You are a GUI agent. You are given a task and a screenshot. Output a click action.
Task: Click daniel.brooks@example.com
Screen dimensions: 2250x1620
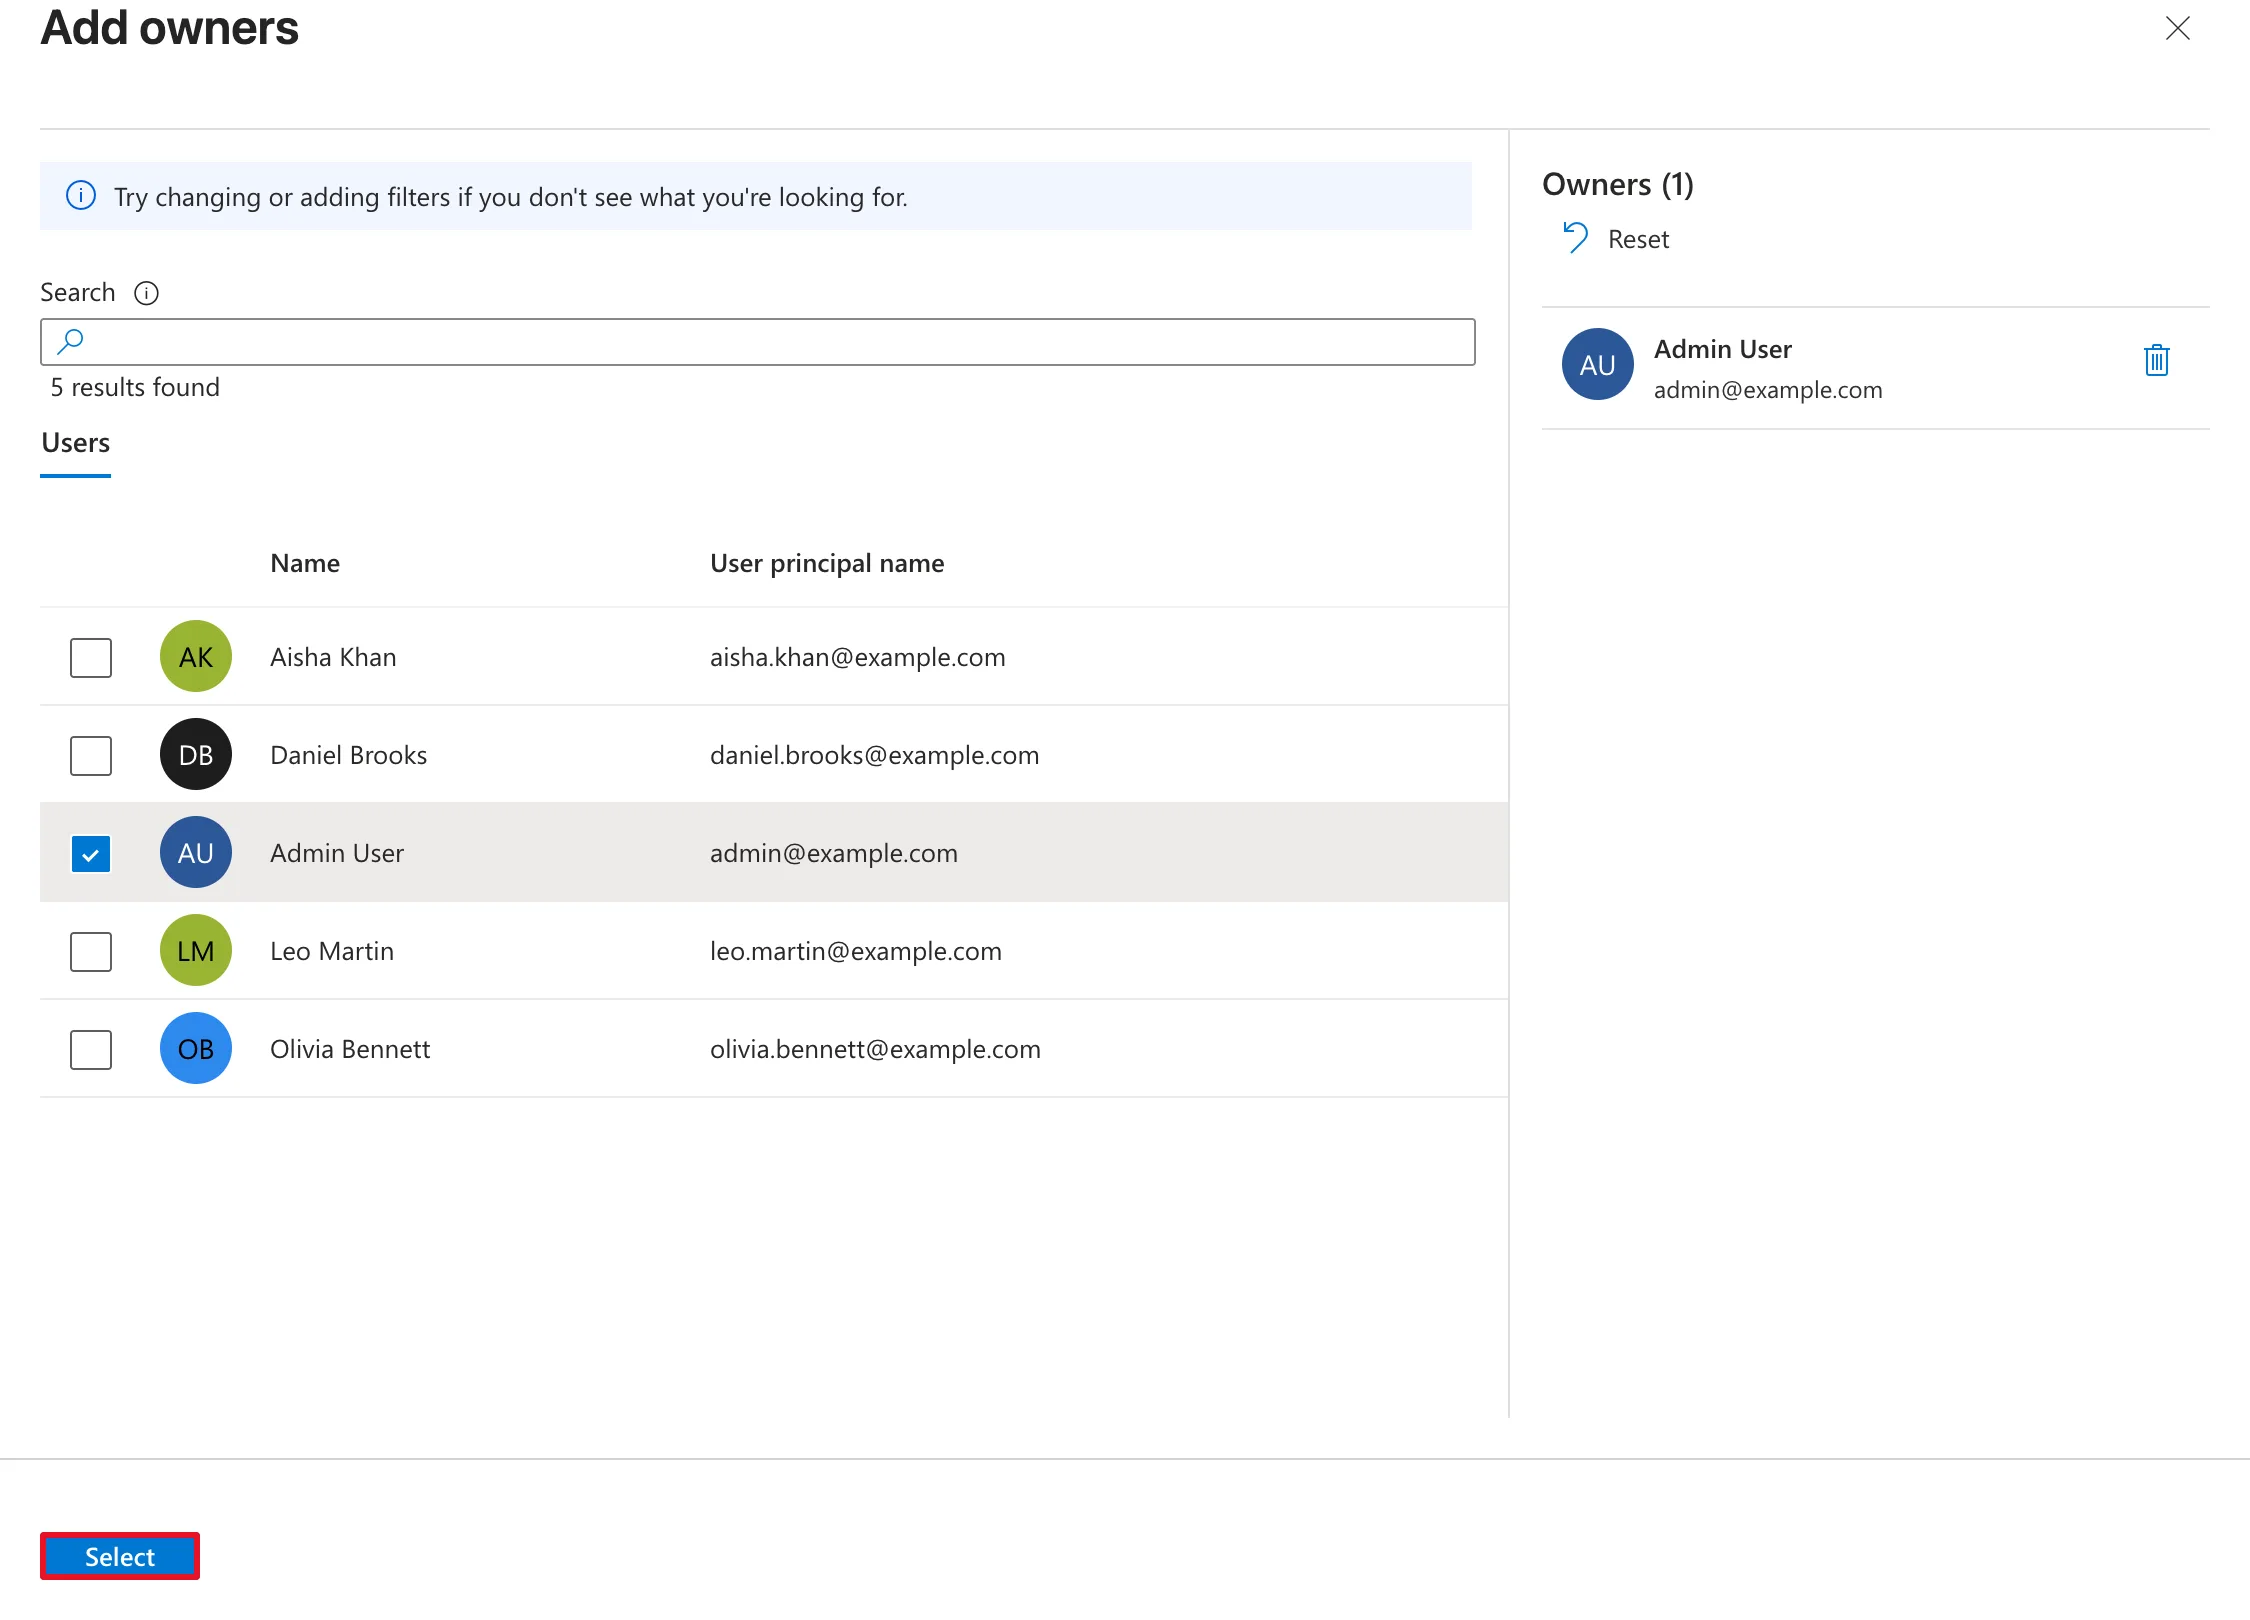pos(875,755)
